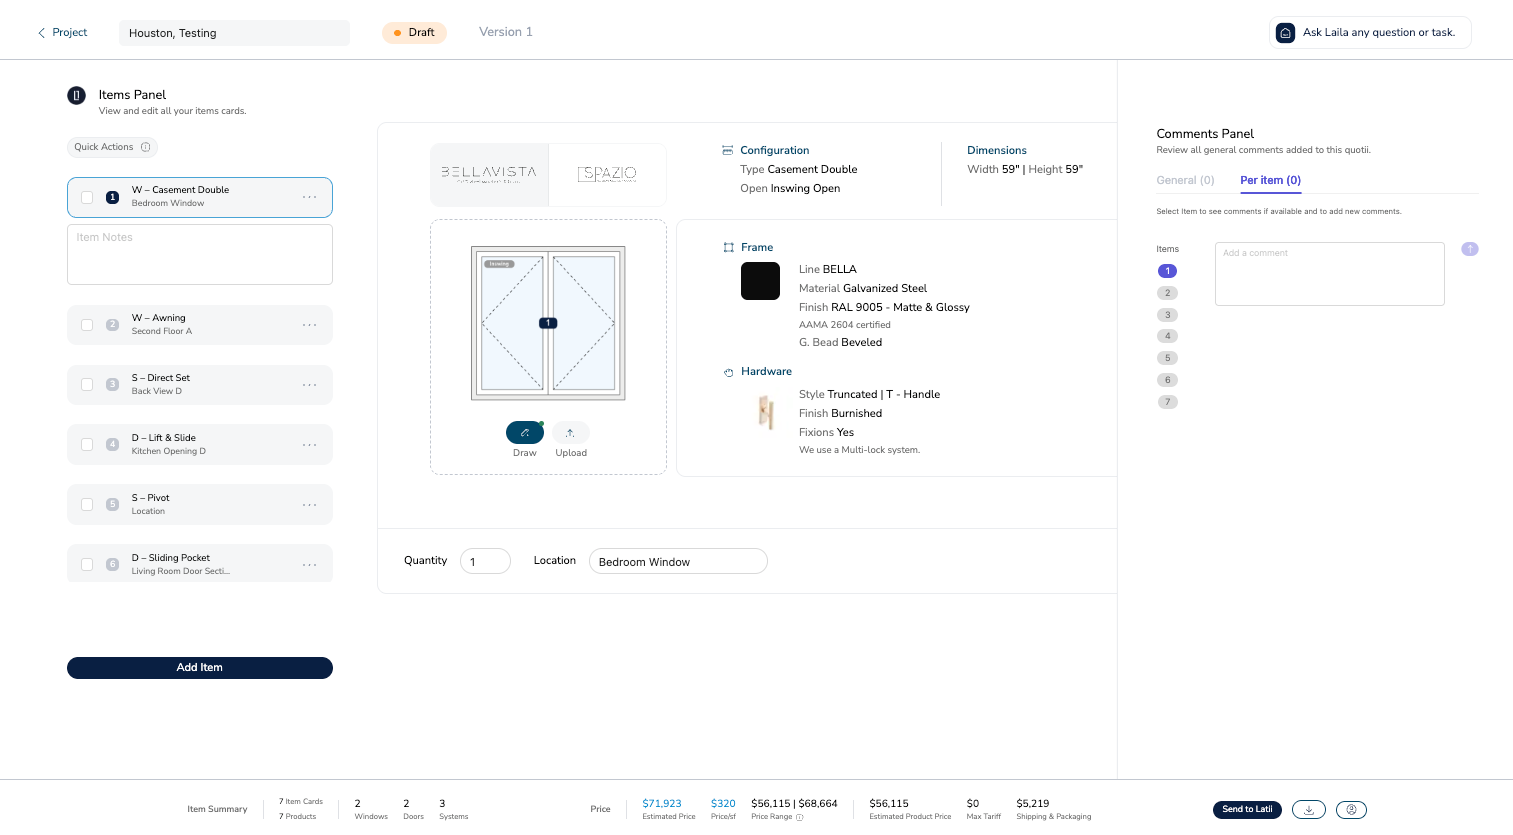Go back to Project

coord(62,32)
